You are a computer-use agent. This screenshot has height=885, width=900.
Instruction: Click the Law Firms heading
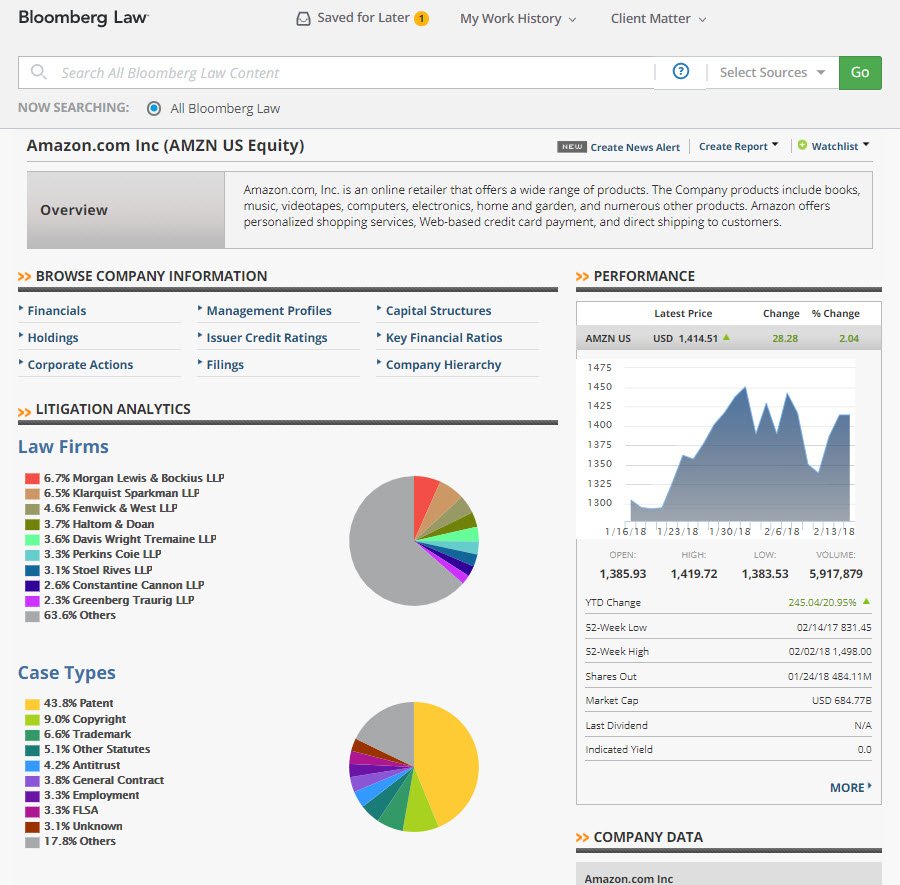pyautogui.click(x=63, y=447)
